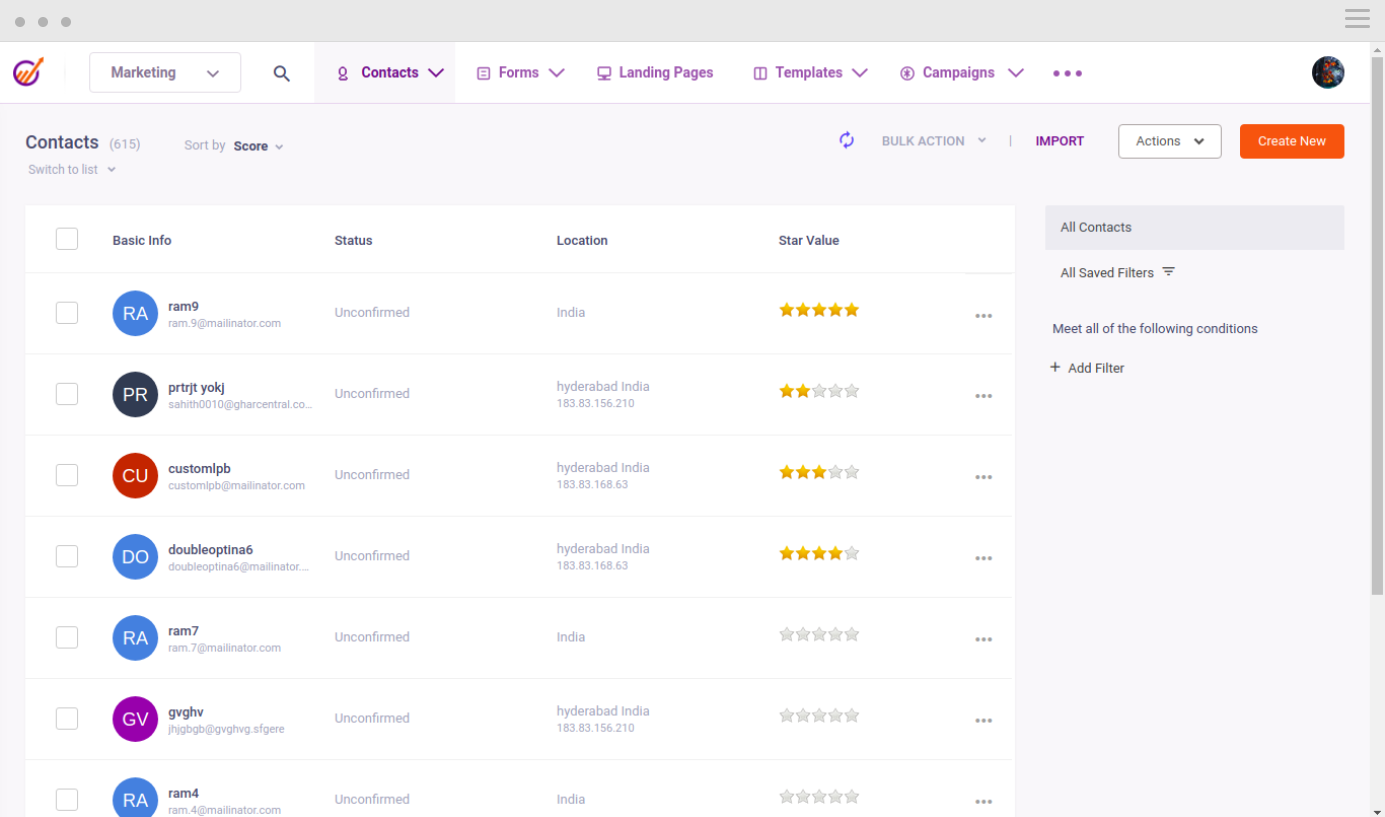Viewport: 1385px width, 817px height.
Task: Click the app logo icon
Action: [28, 72]
